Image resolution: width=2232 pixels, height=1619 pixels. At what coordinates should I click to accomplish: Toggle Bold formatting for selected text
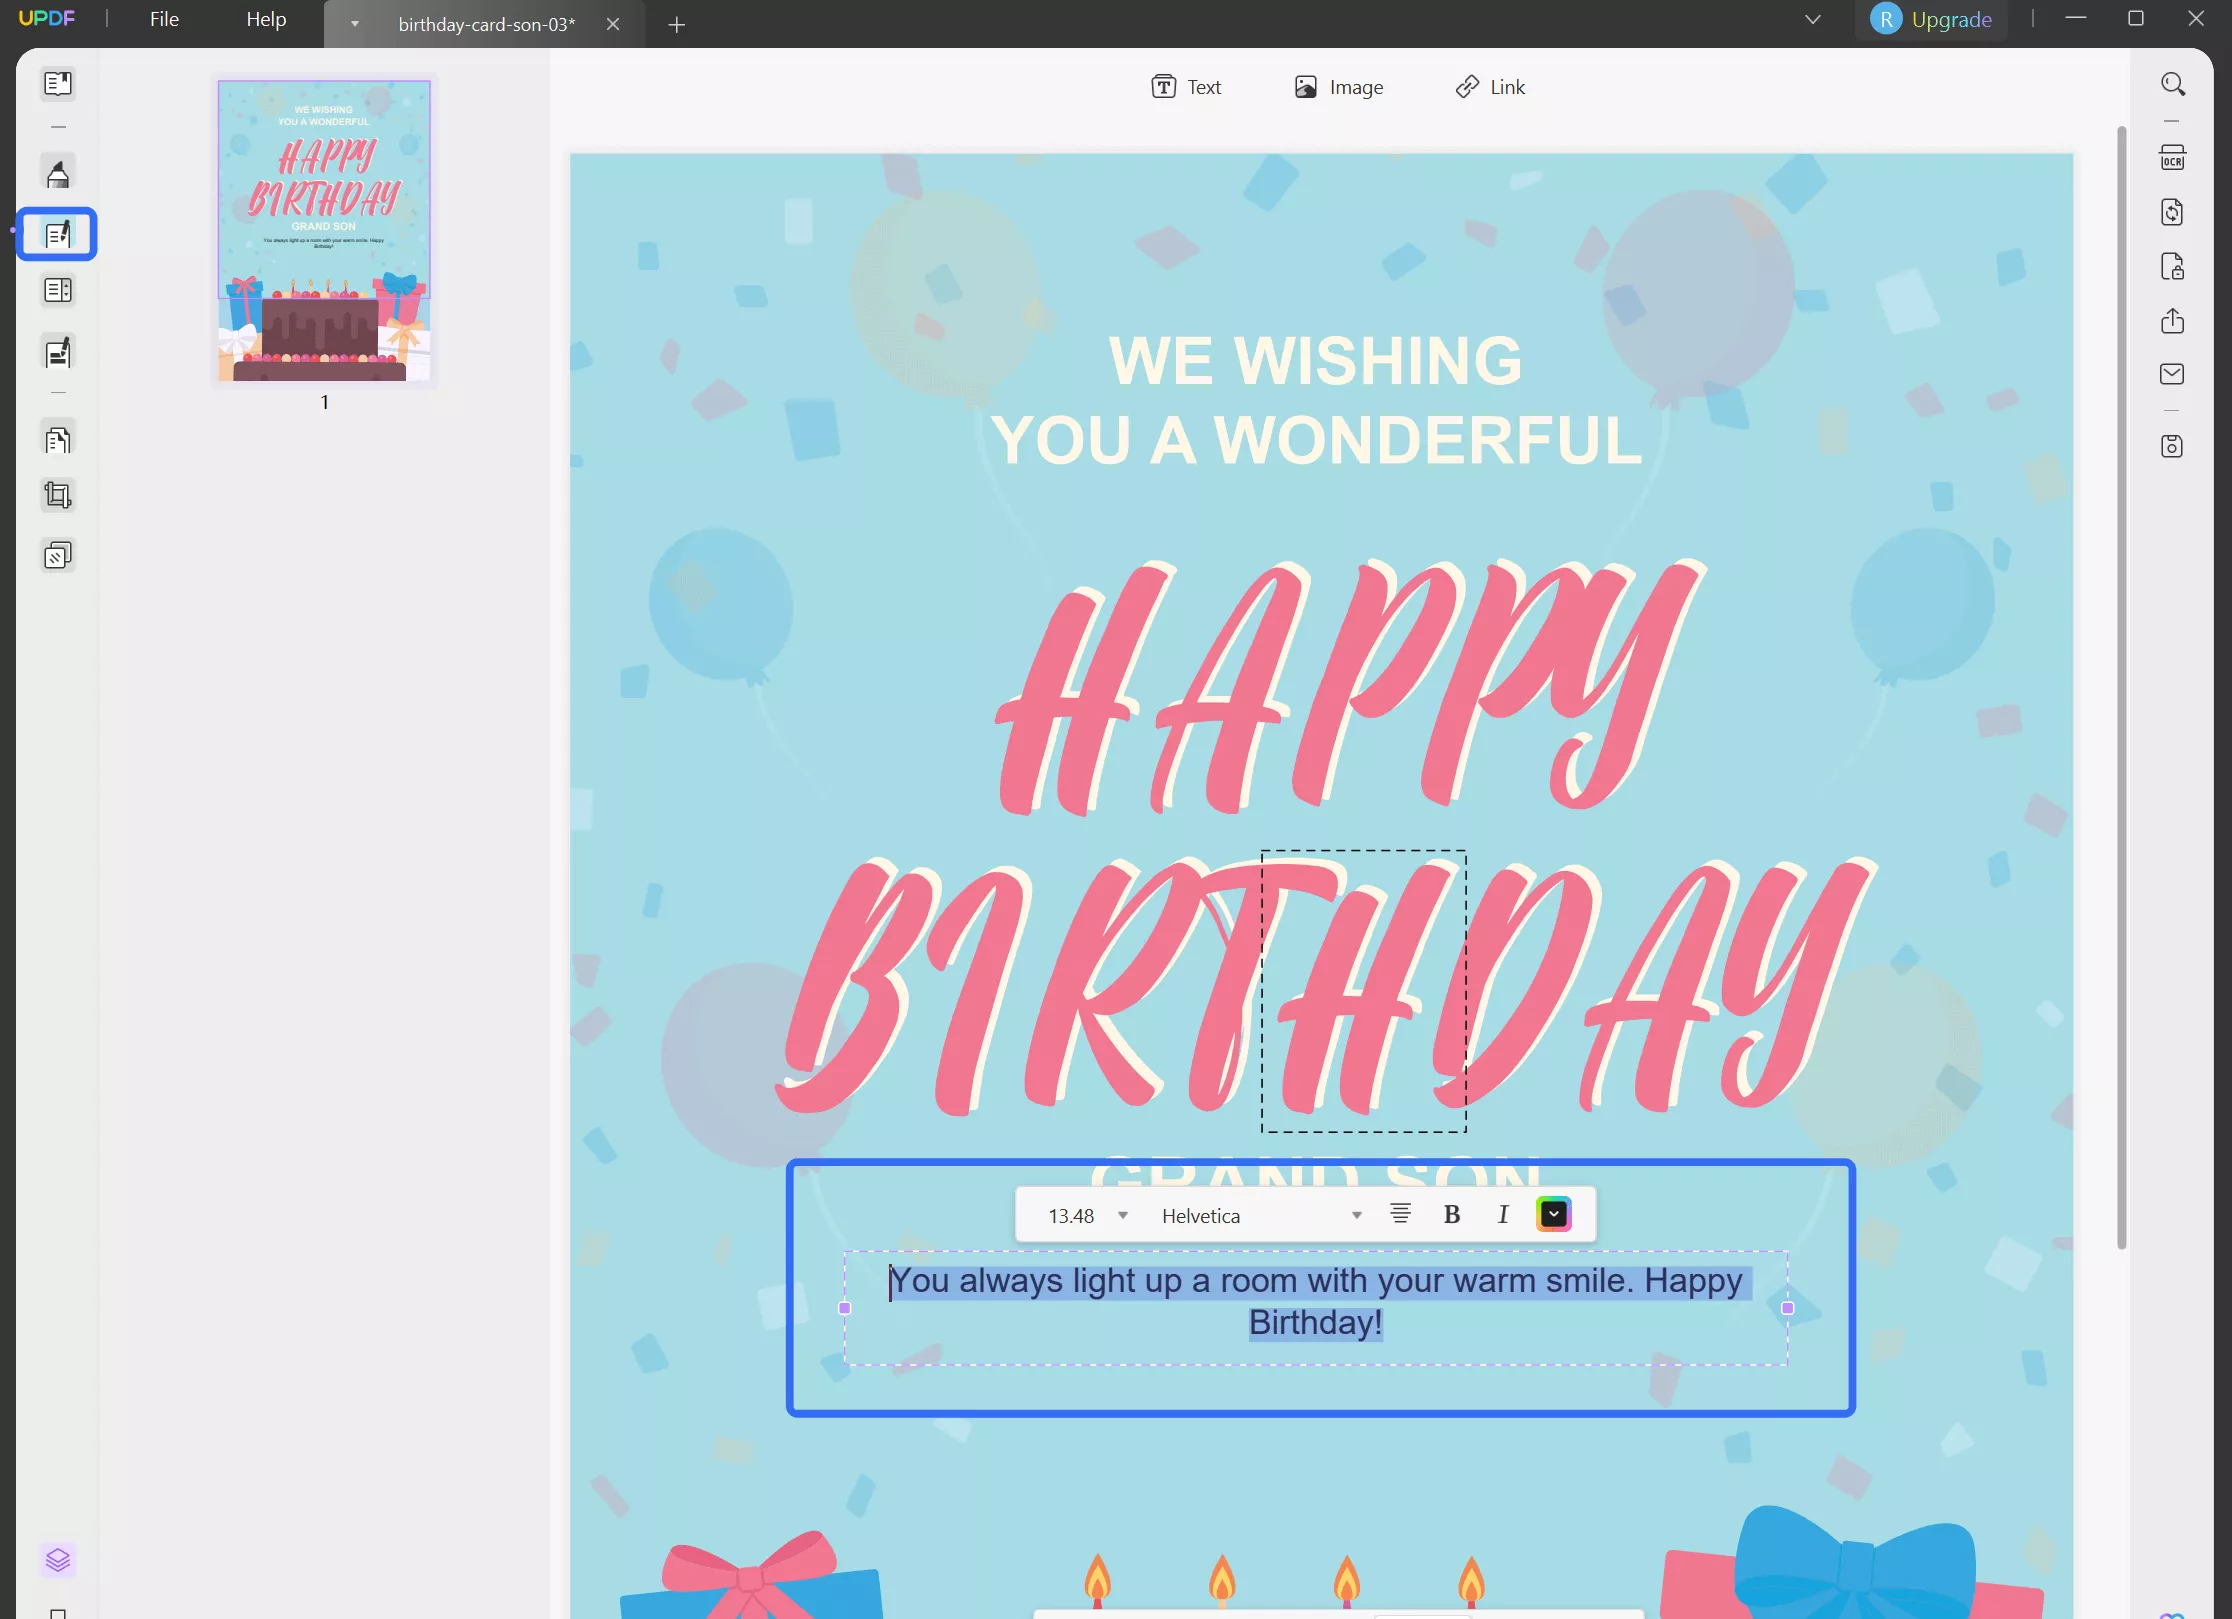pyautogui.click(x=1452, y=1215)
